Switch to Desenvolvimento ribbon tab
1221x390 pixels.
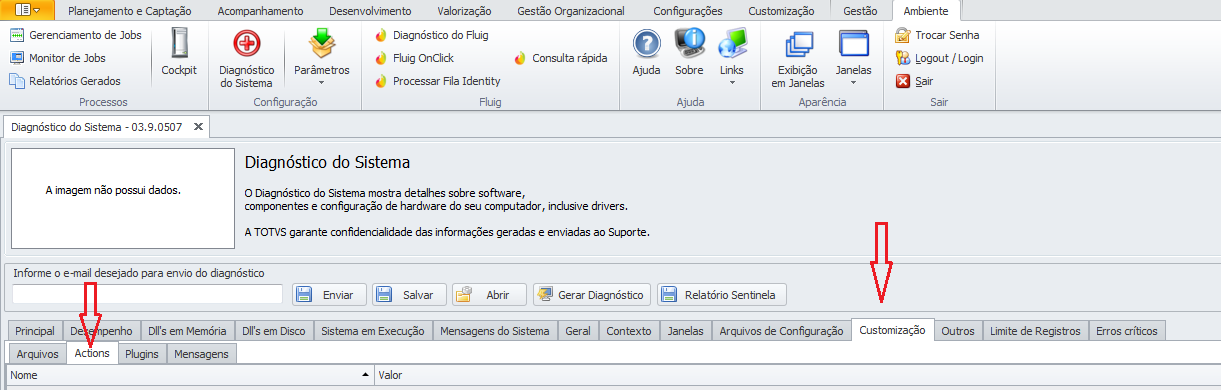pyautogui.click(x=369, y=11)
